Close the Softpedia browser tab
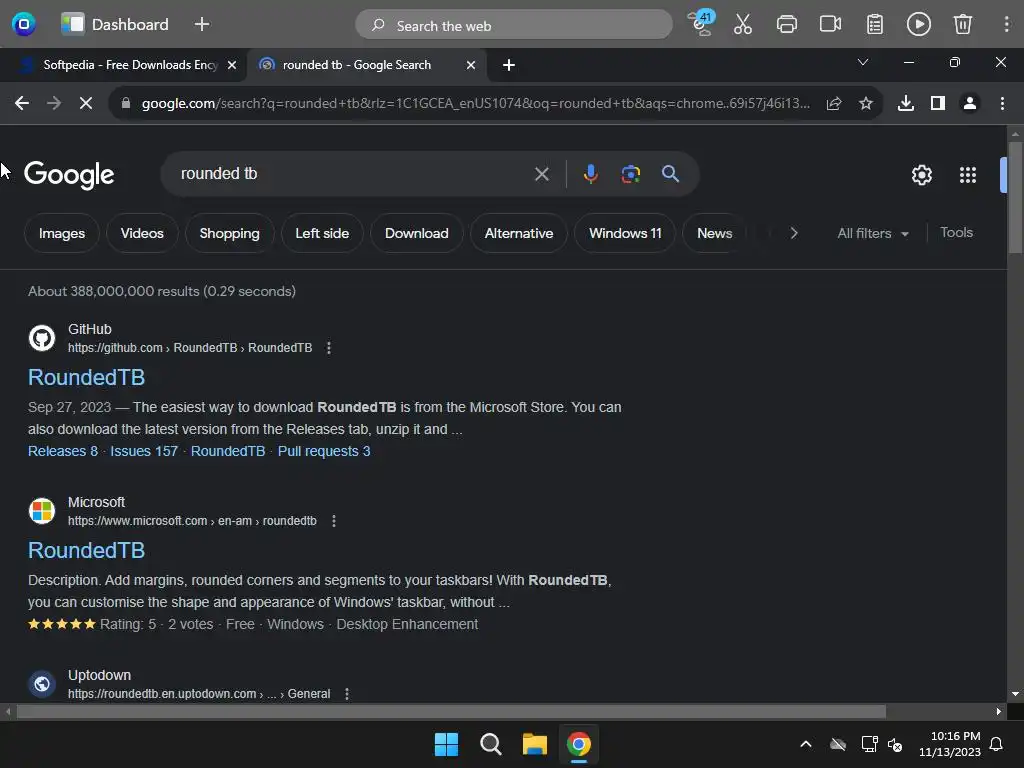Viewport: 1024px width, 768px height. click(232, 65)
